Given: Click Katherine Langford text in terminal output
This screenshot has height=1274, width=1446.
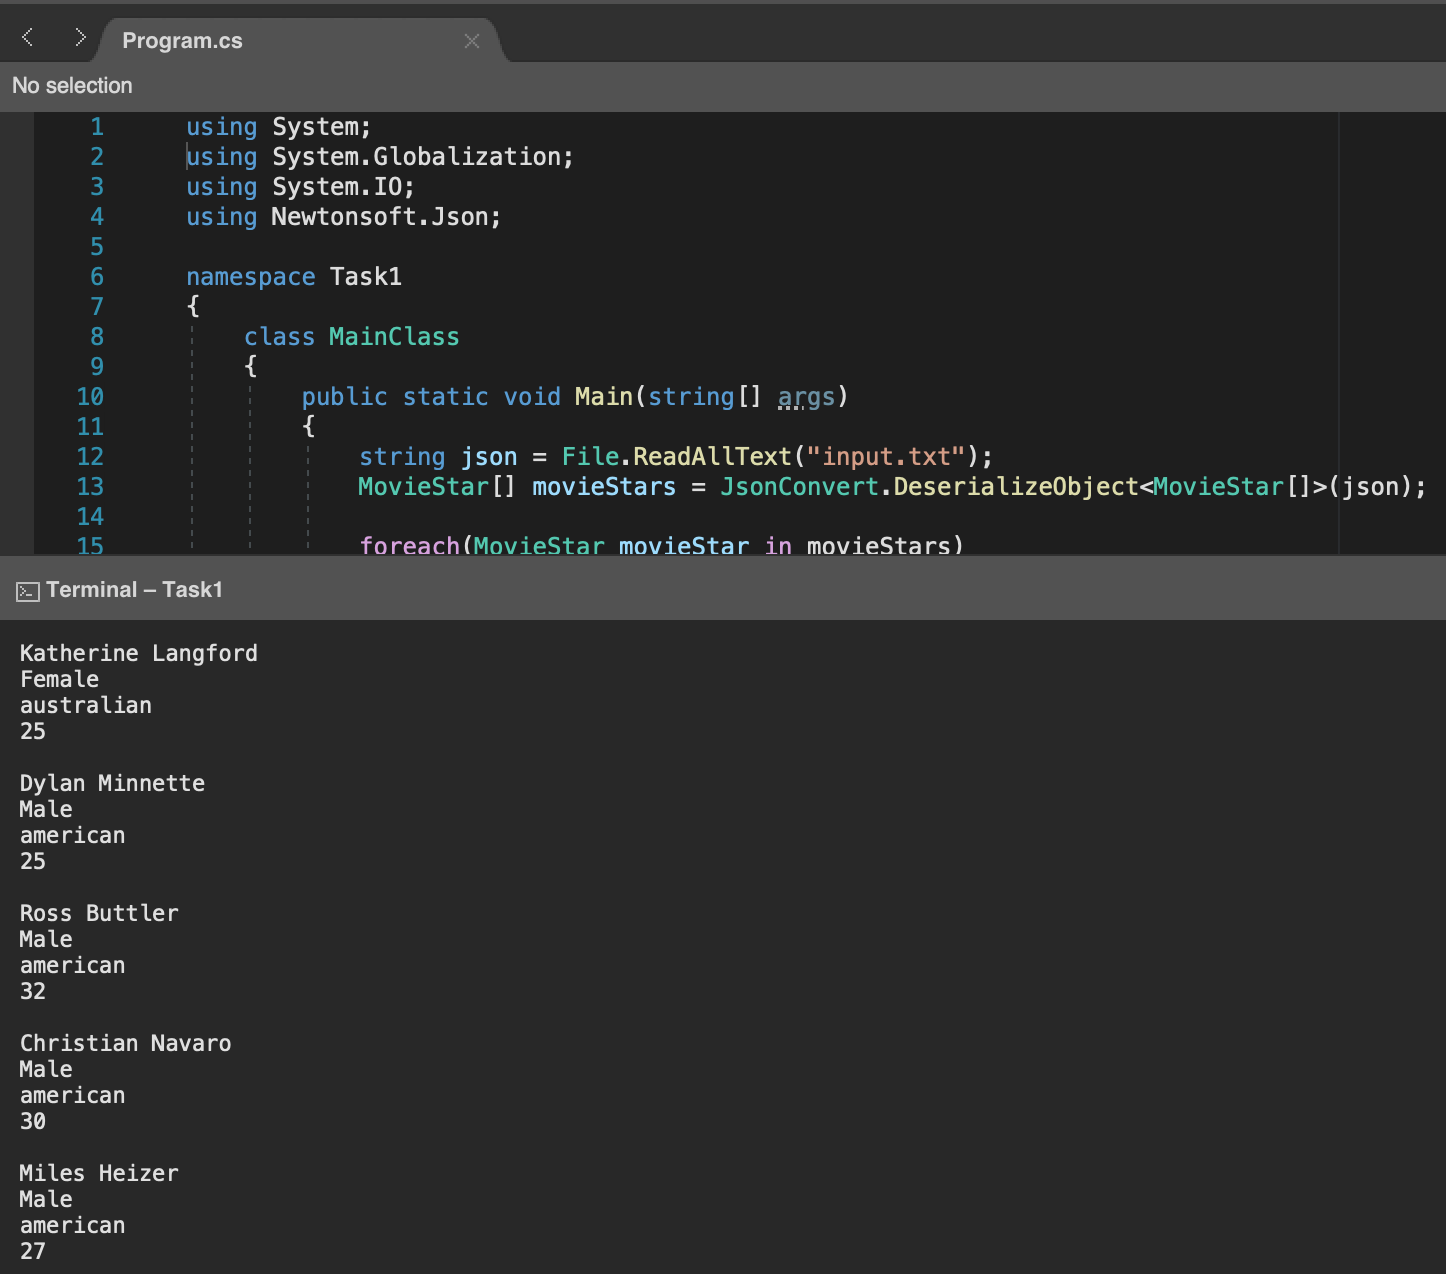Looking at the screenshot, I should (x=138, y=653).
